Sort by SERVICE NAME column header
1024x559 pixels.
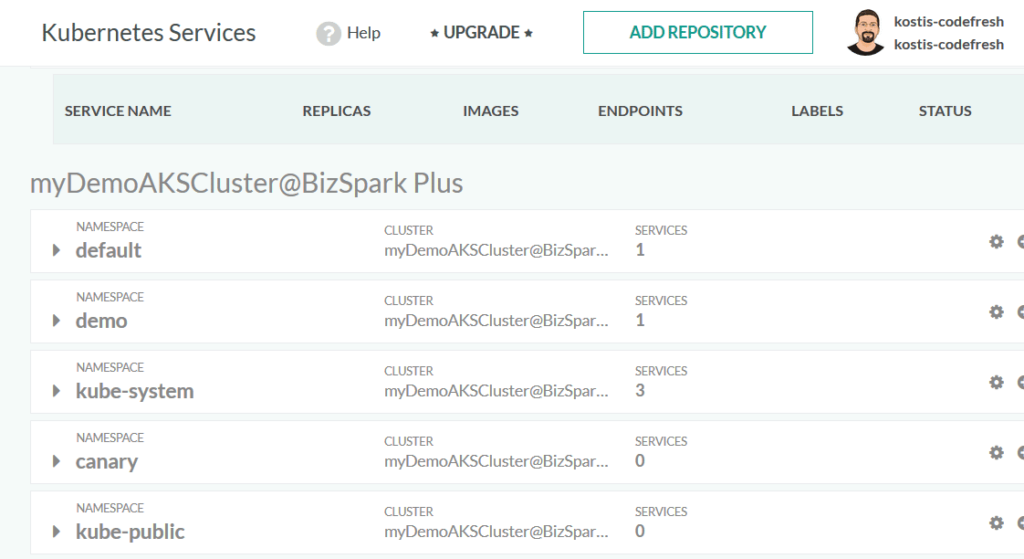point(118,111)
